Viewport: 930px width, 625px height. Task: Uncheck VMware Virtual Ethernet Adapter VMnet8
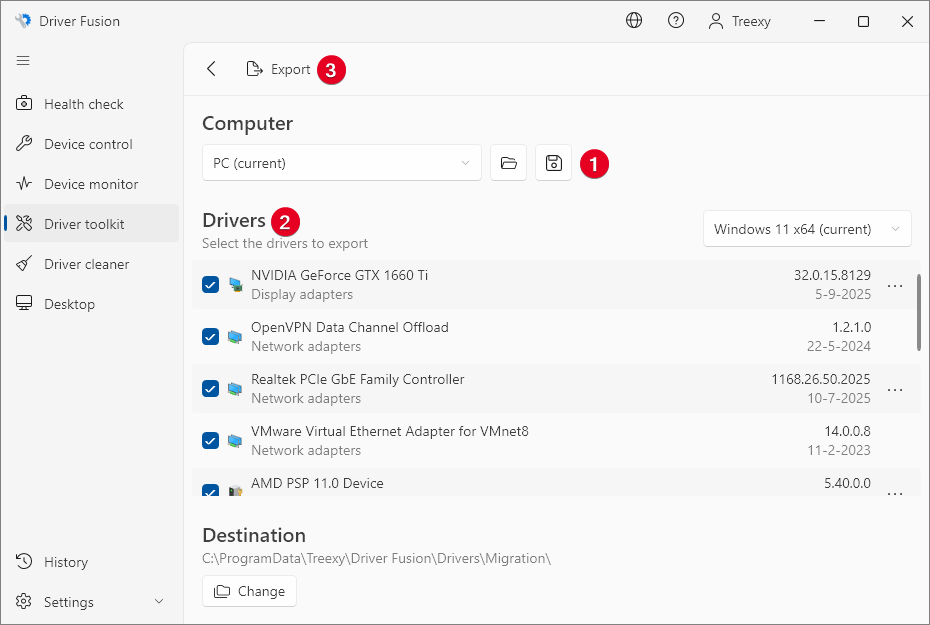coord(211,441)
